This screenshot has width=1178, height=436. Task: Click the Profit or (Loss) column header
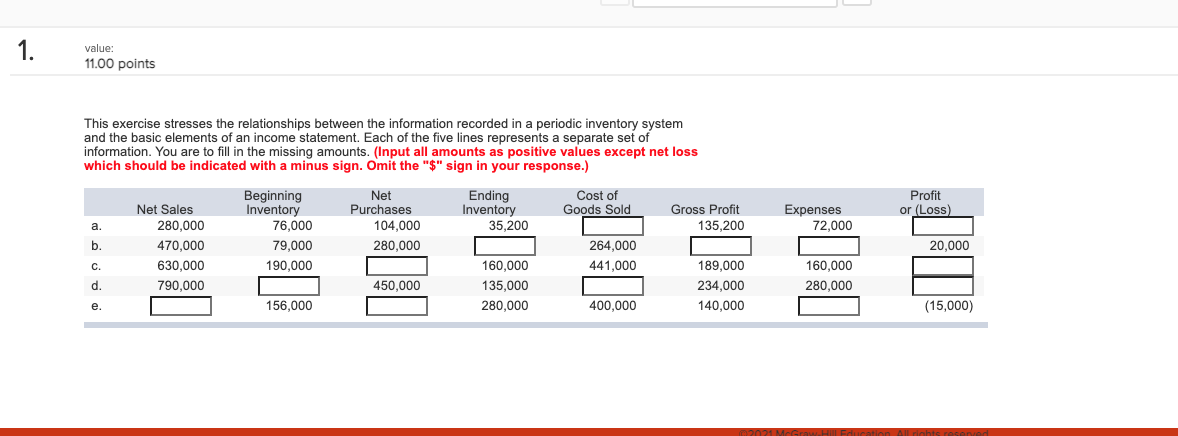(926, 203)
